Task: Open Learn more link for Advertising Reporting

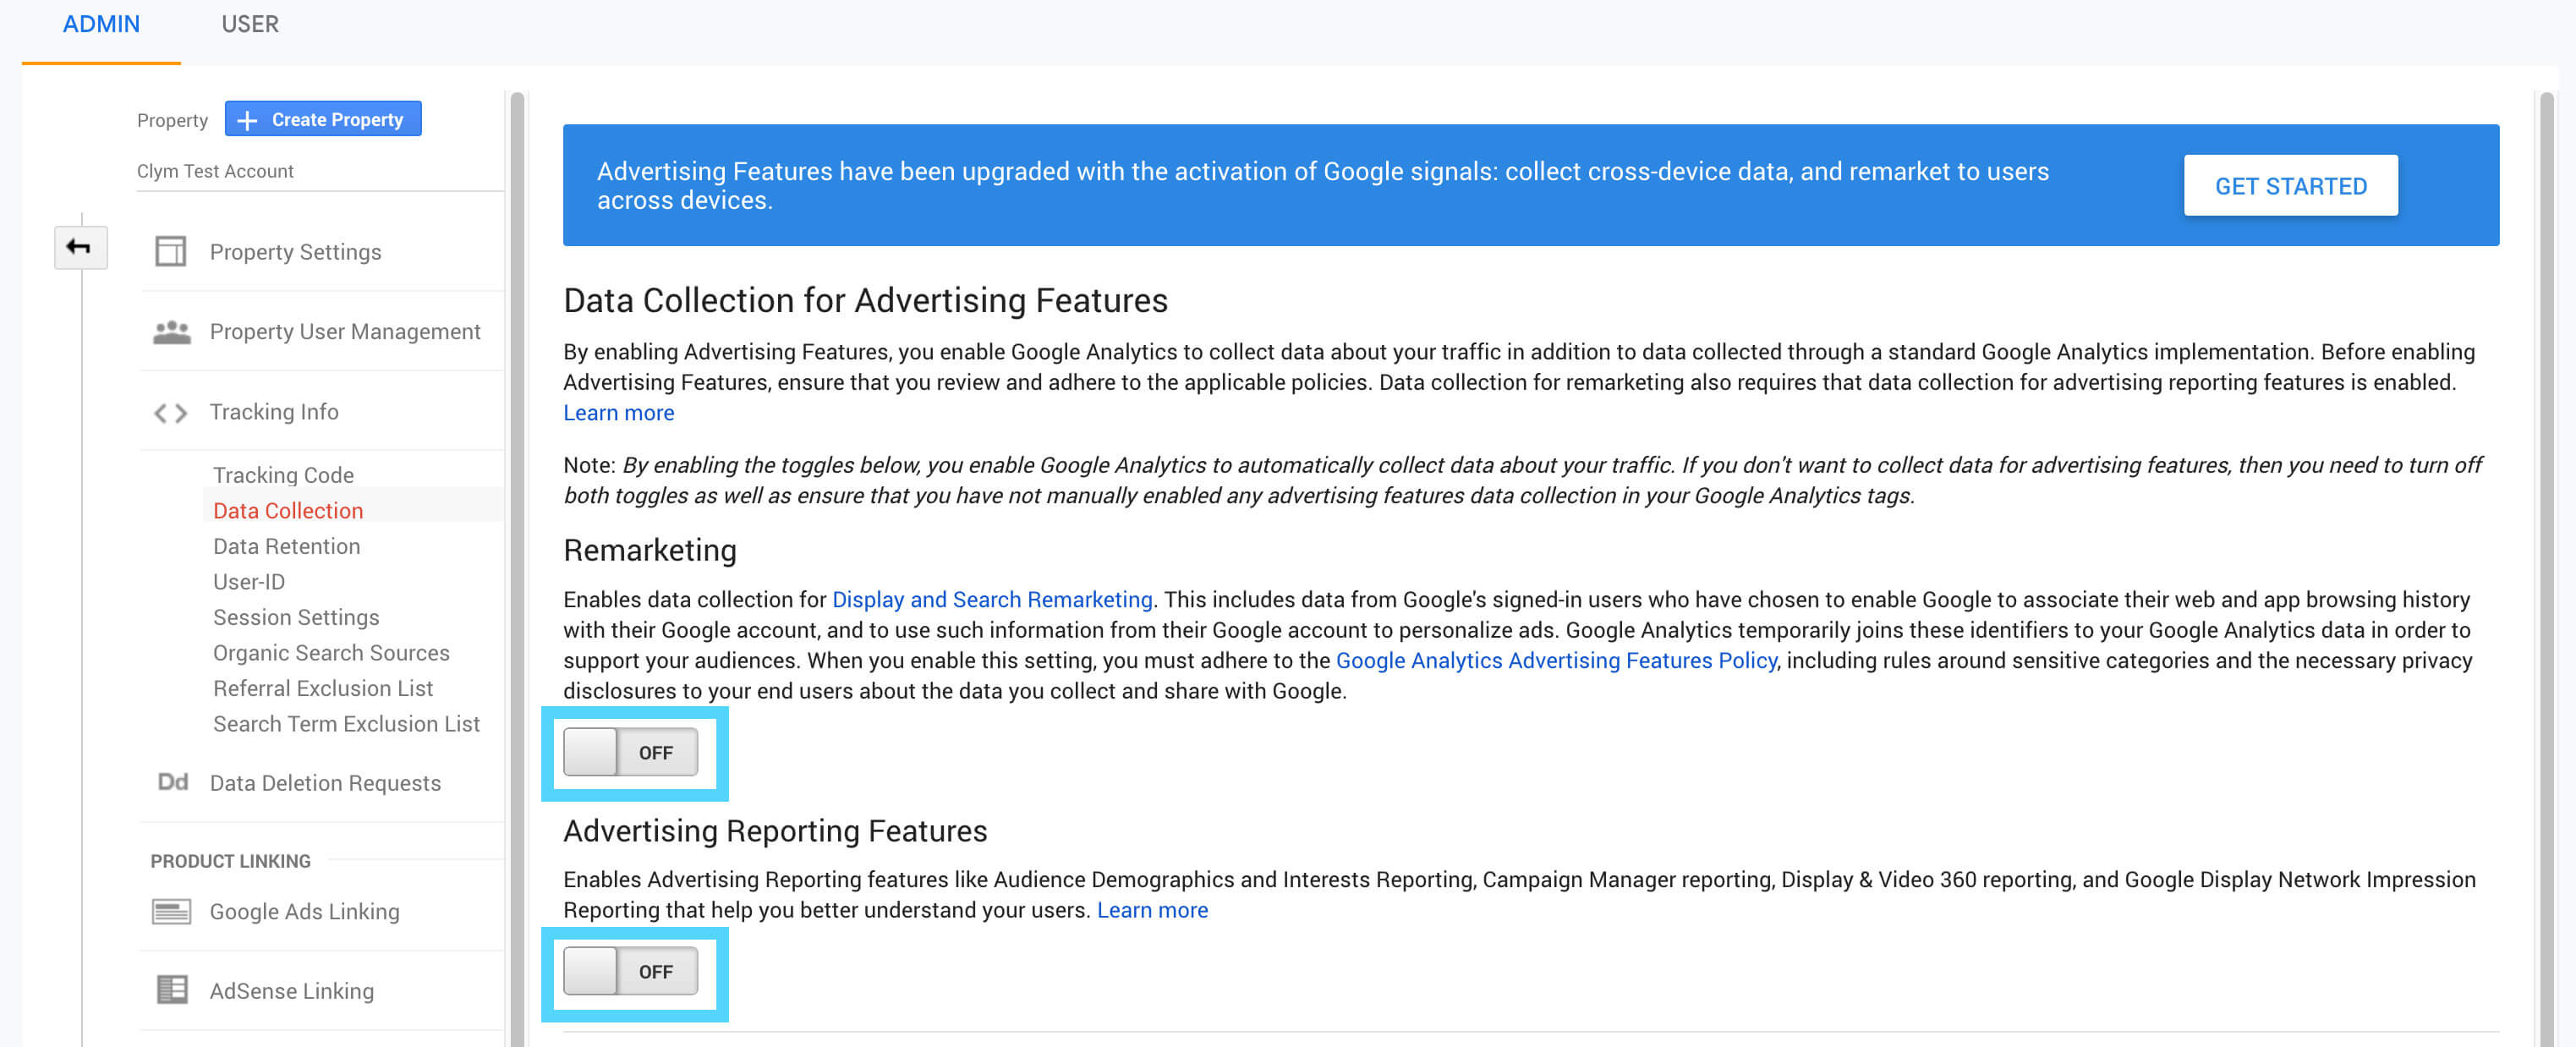Action: tap(1152, 910)
